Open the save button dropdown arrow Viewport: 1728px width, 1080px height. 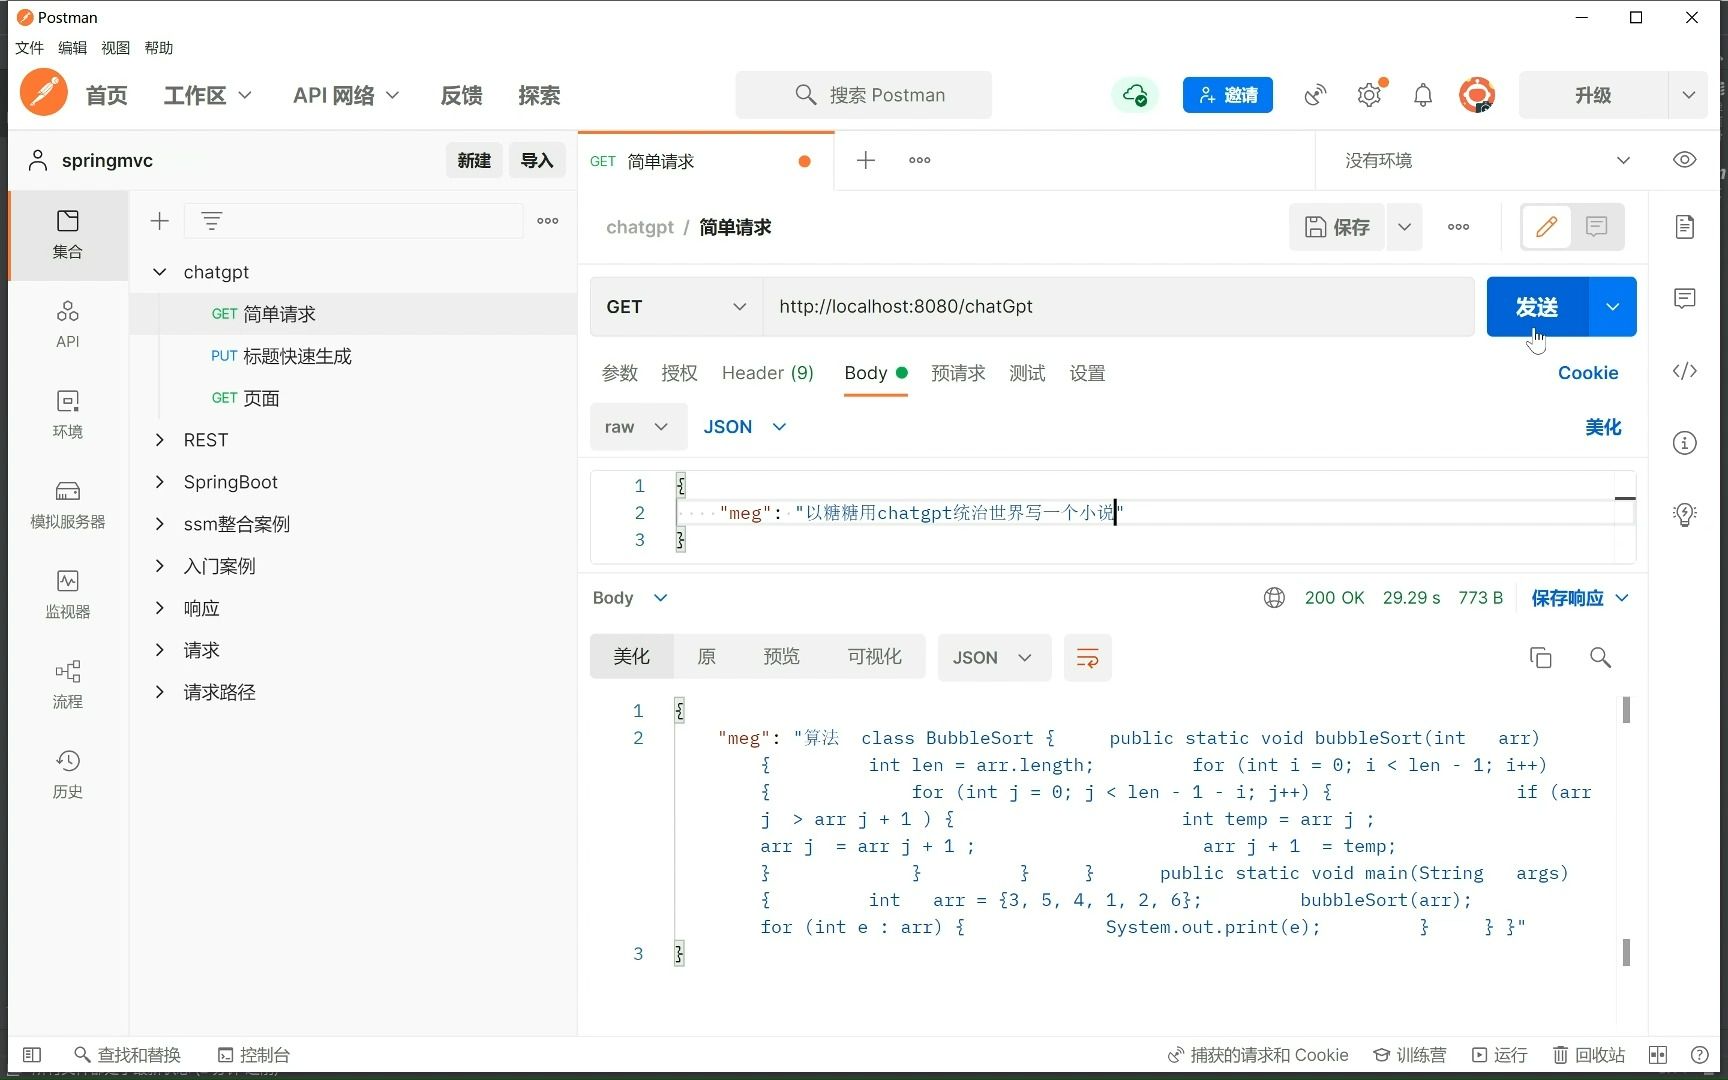pyautogui.click(x=1404, y=227)
